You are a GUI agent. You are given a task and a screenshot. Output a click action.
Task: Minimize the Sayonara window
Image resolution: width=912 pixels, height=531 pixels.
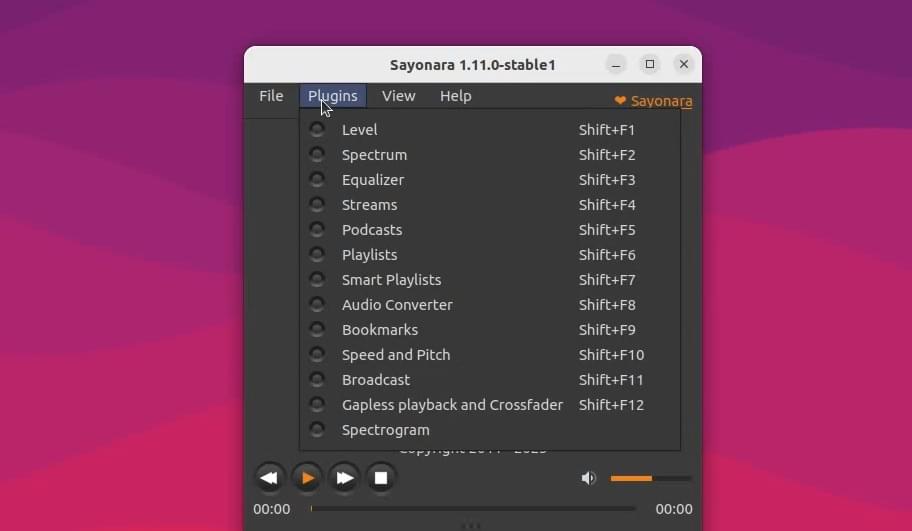click(616, 64)
